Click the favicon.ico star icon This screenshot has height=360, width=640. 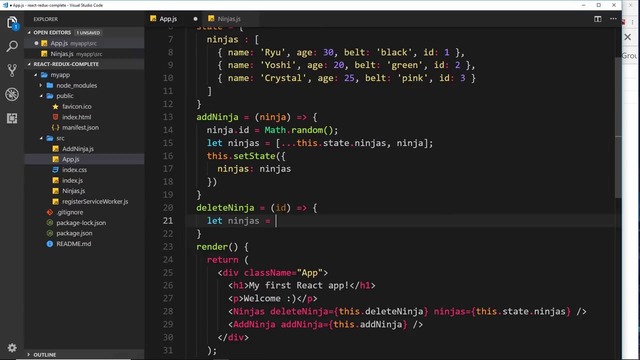56,107
